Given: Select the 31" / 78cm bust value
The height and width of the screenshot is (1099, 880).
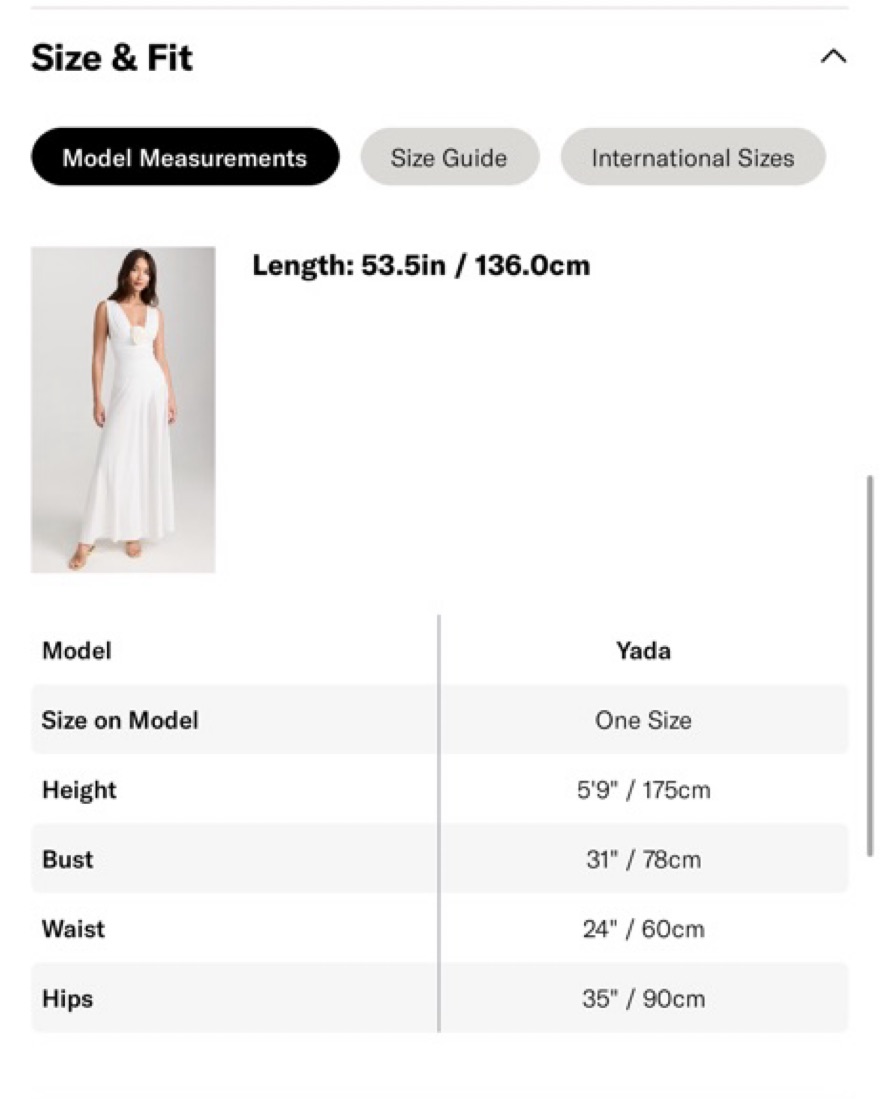Looking at the screenshot, I should click(643, 859).
